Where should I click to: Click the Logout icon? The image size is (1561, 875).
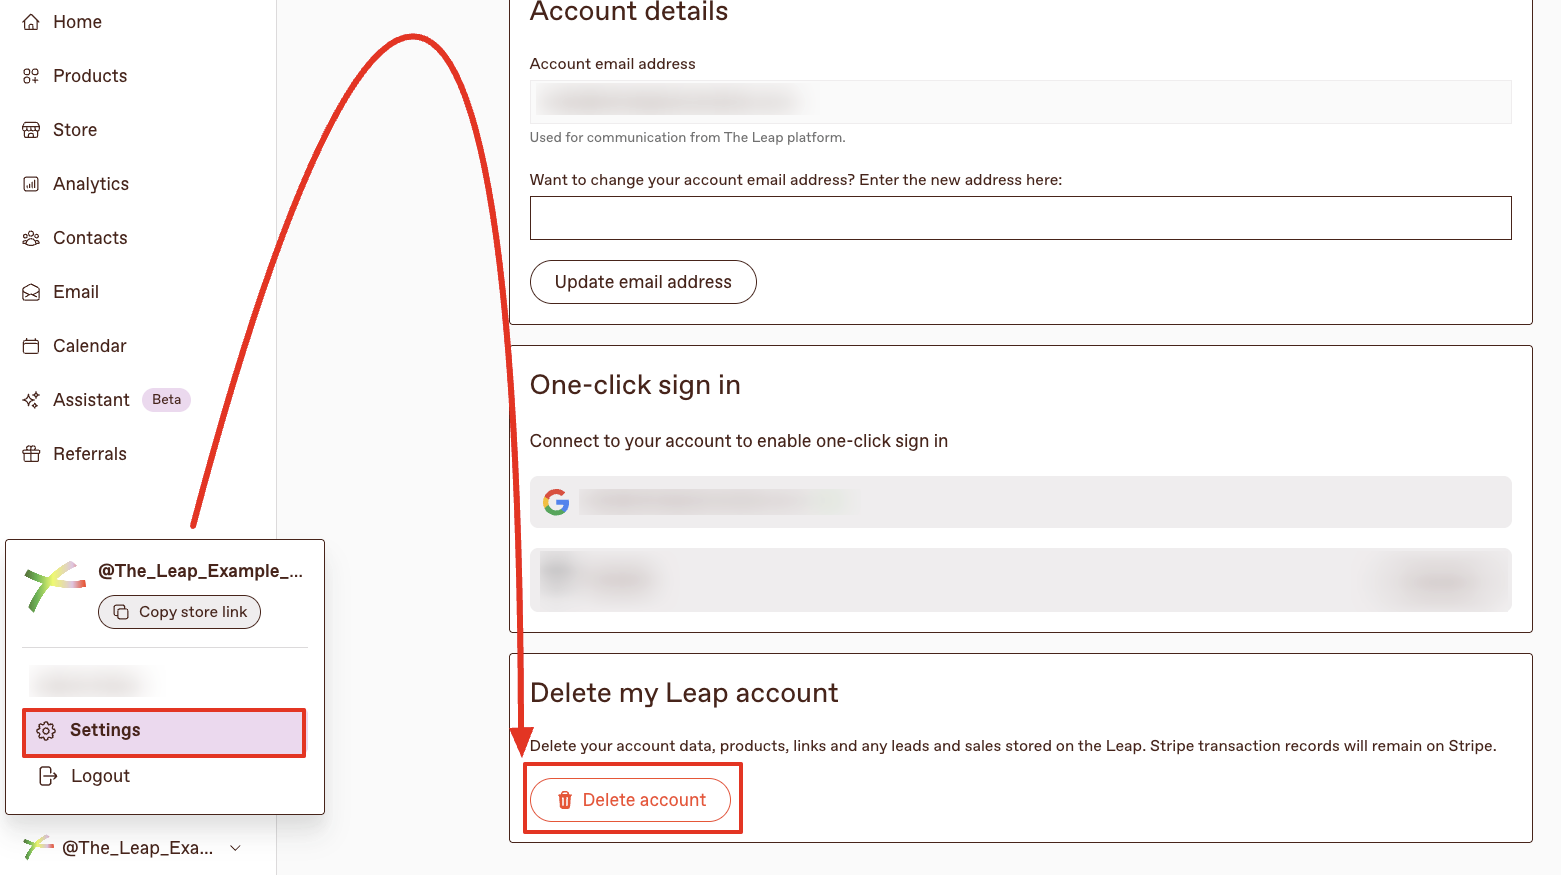(48, 775)
